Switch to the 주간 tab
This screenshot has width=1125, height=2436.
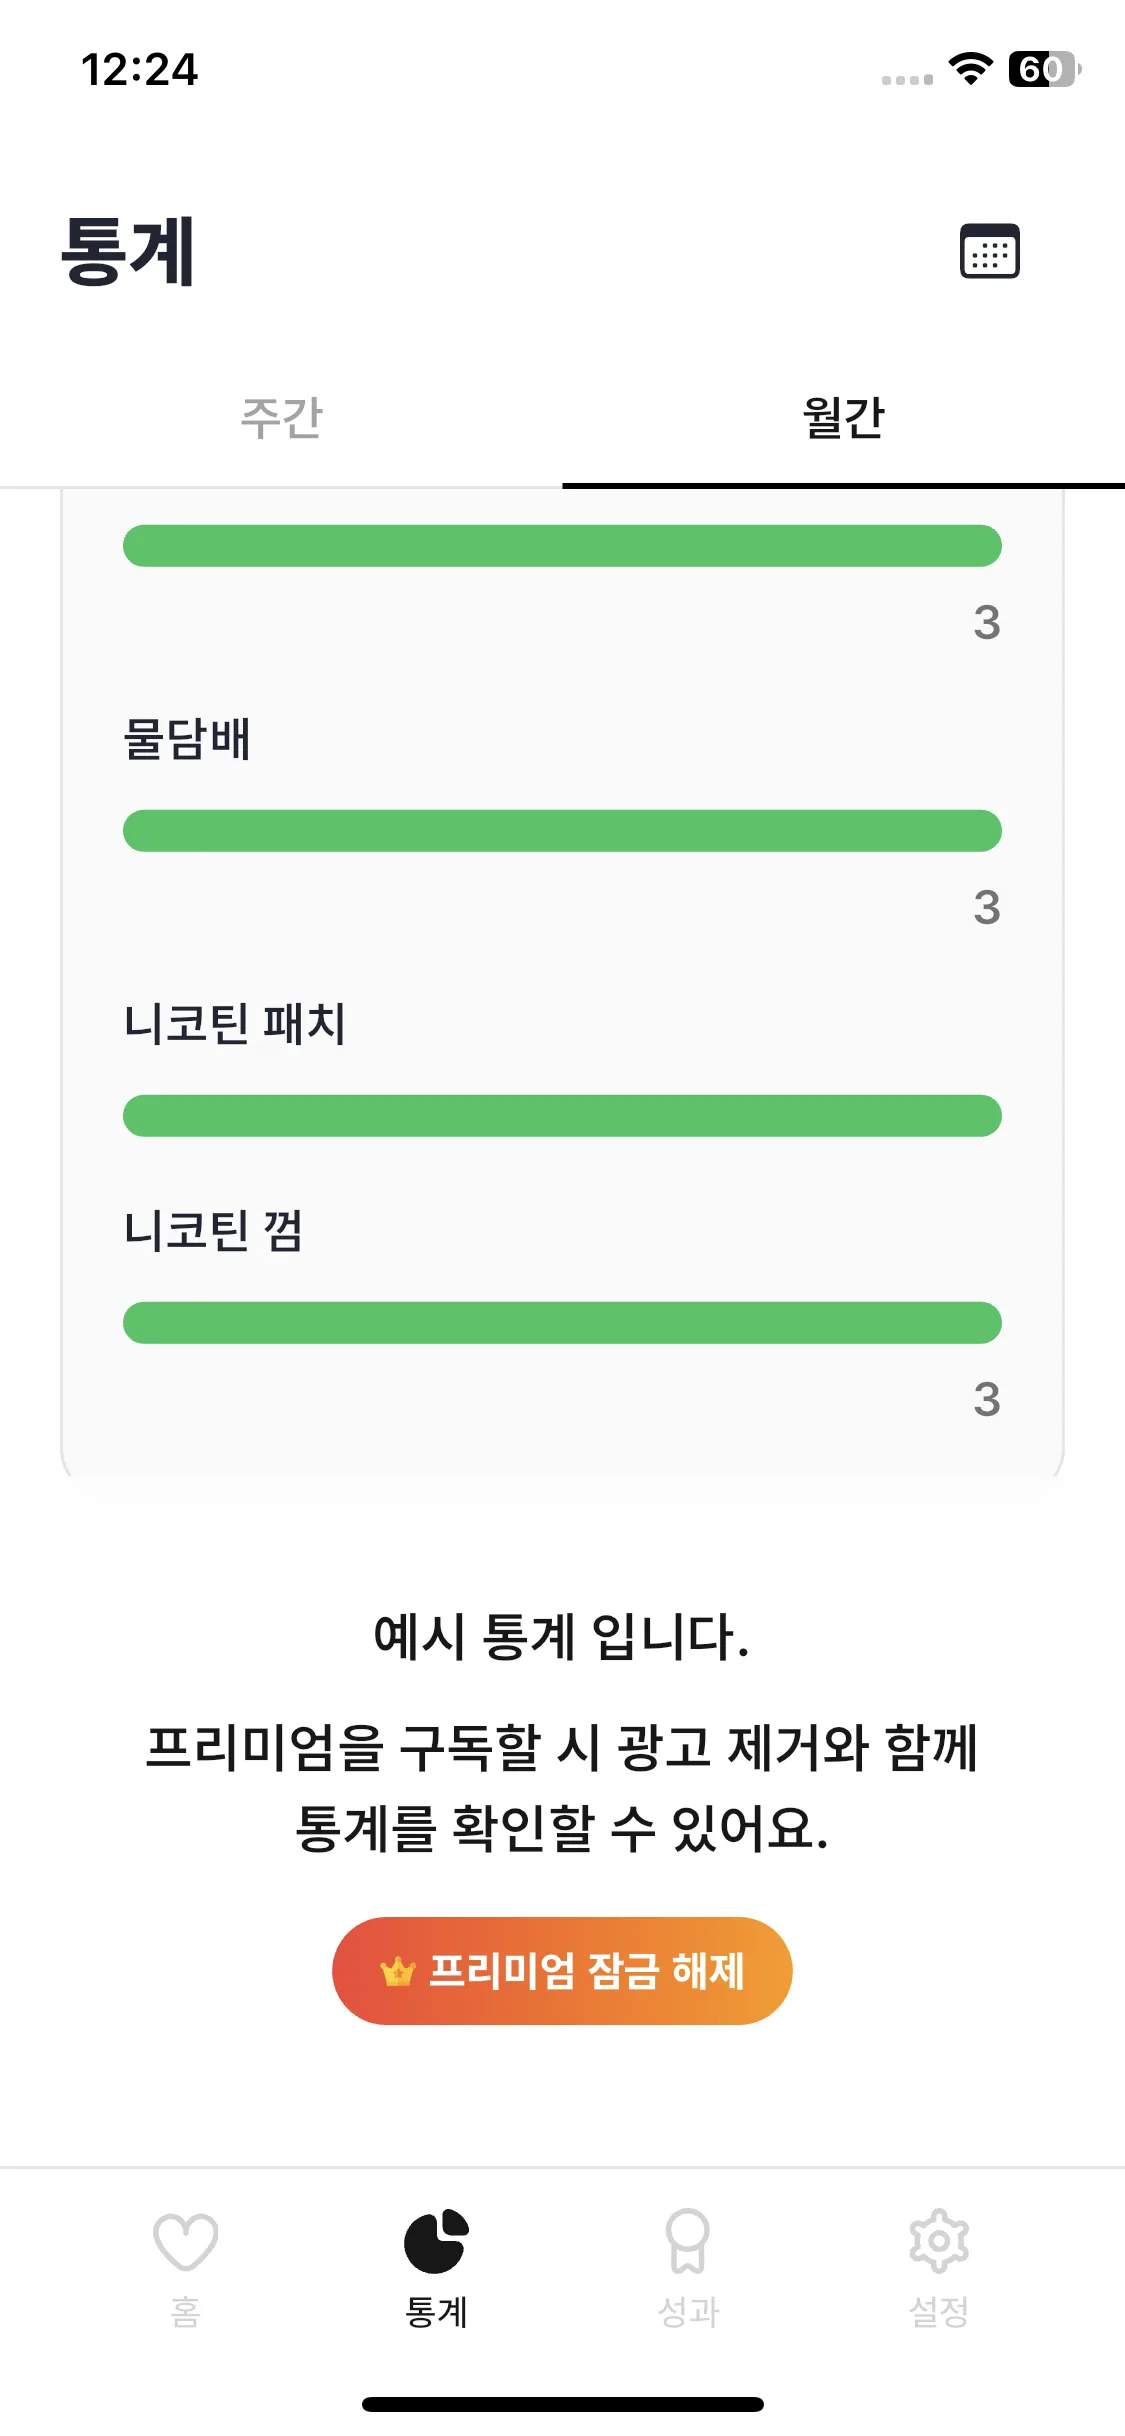tap(281, 418)
